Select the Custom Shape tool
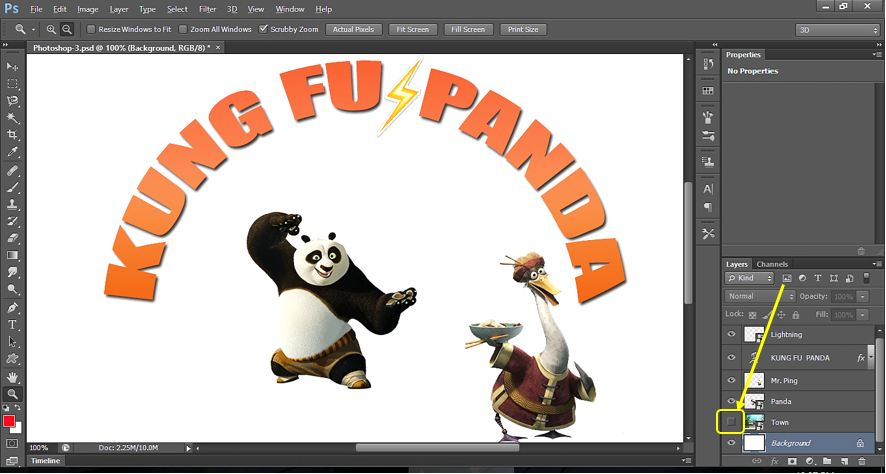 click(x=12, y=359)
